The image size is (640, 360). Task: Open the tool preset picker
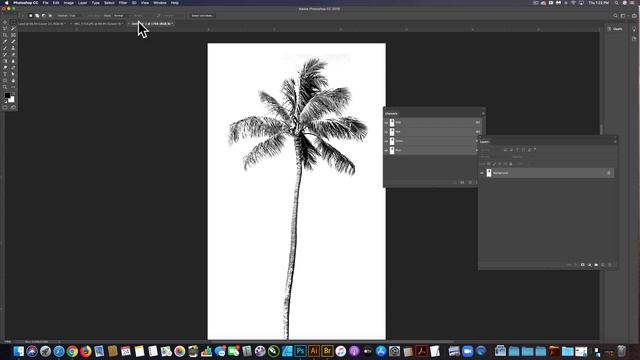pyautogui.click(x=21, y=16)
